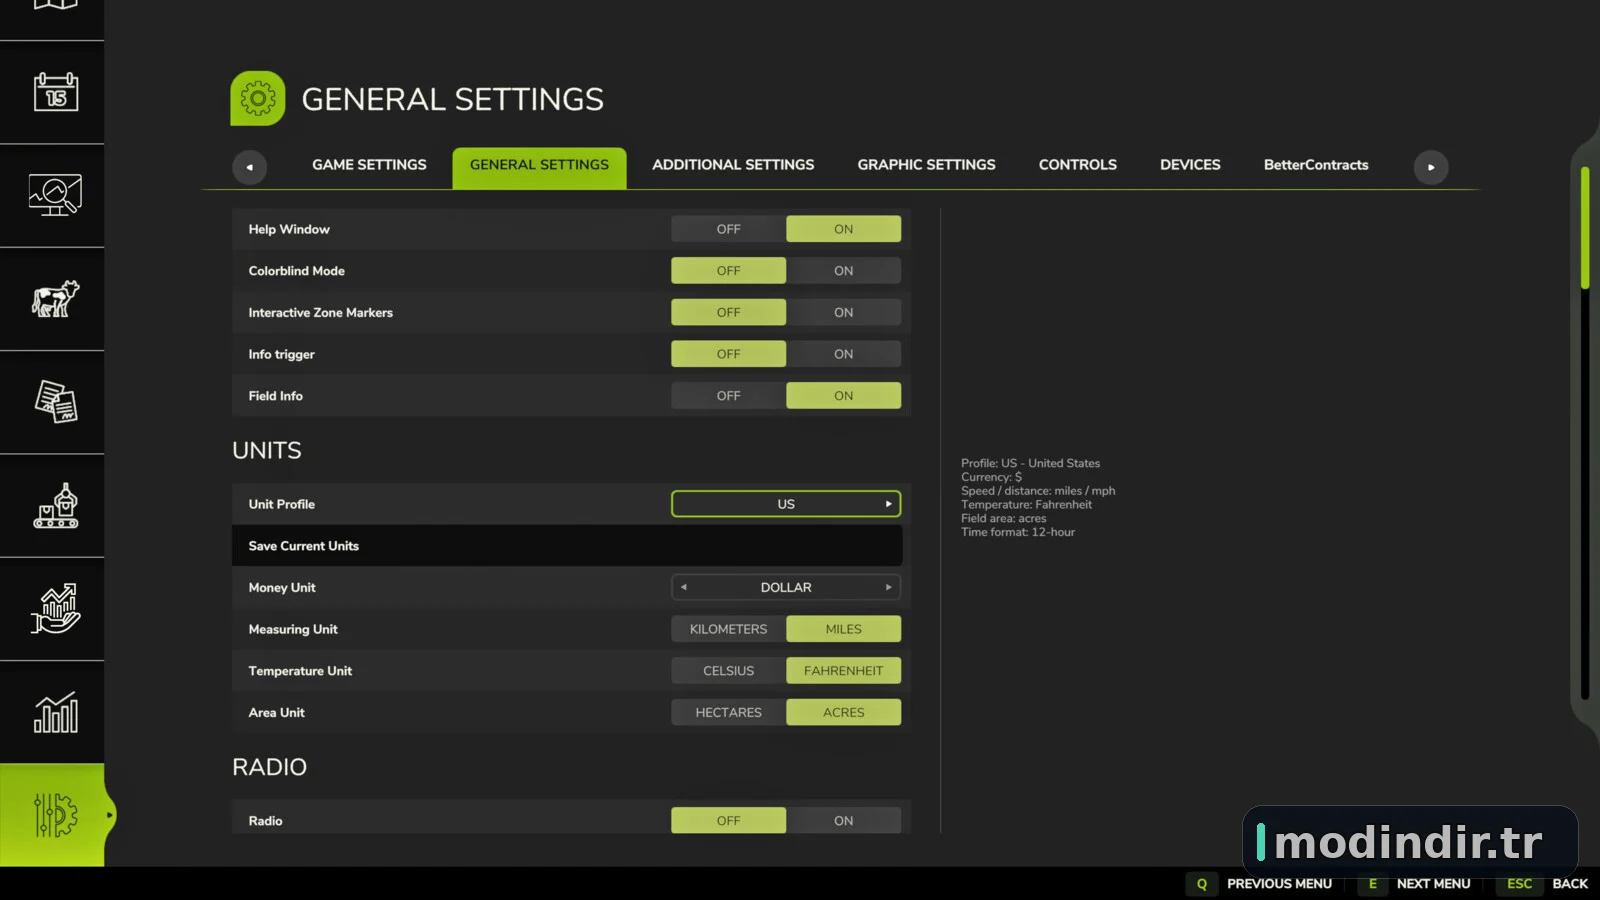Screen dimensions: 1600x900
Task: Open the animals cow icon
Action: [x=55, y=299]
